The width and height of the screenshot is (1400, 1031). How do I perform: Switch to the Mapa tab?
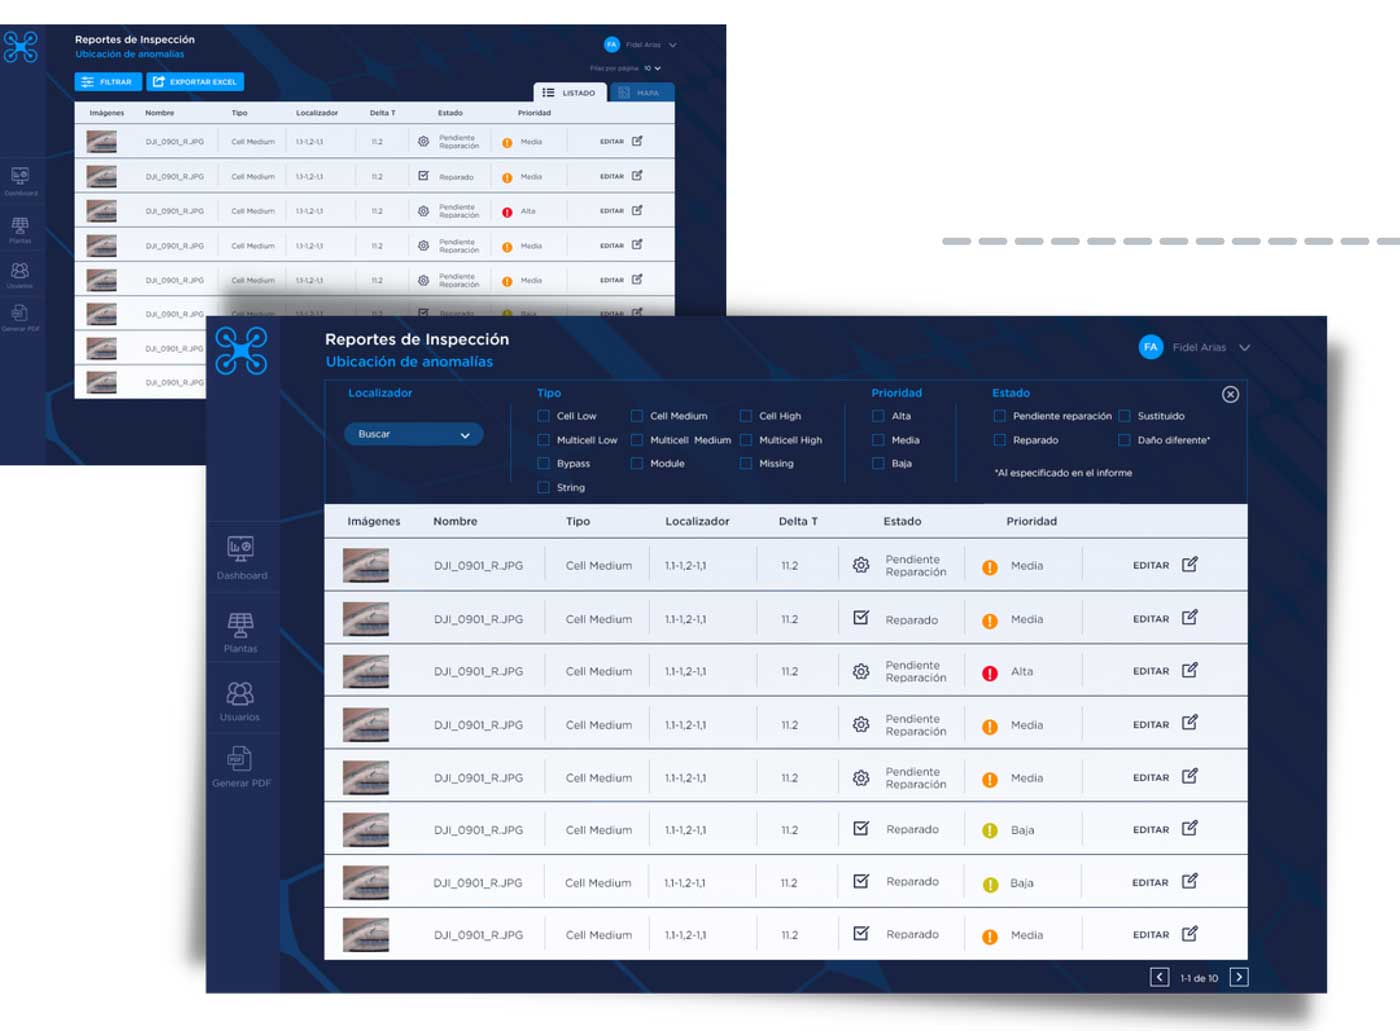[639, 92]
